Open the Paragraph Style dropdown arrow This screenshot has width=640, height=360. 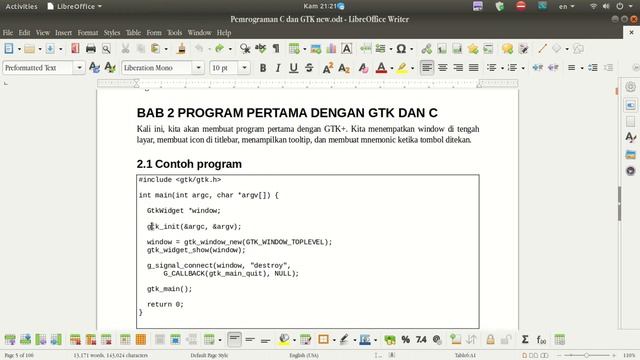[x=79, y=68]
